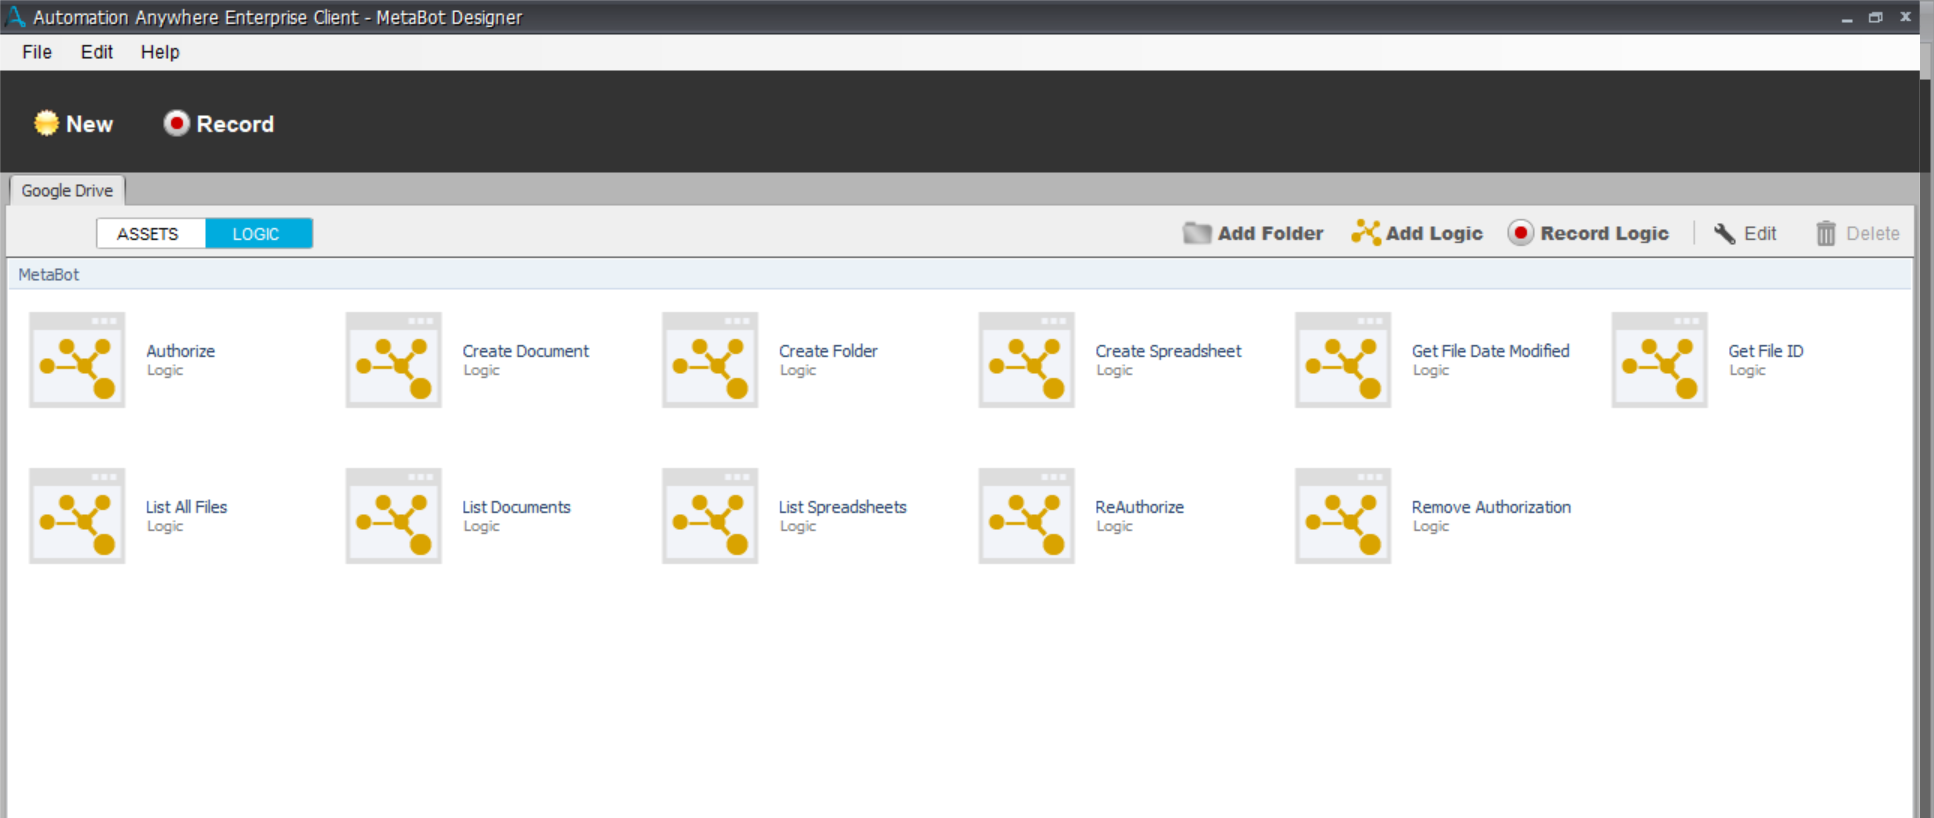The height and width of the screenshot is (818, 1934).
Task: Open the Create Spreadsheet logic icon
Action: tap(1027, 360)
